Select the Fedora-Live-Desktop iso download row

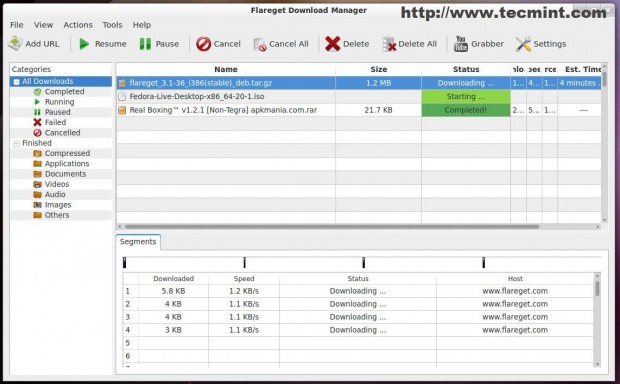coord(359,96)
